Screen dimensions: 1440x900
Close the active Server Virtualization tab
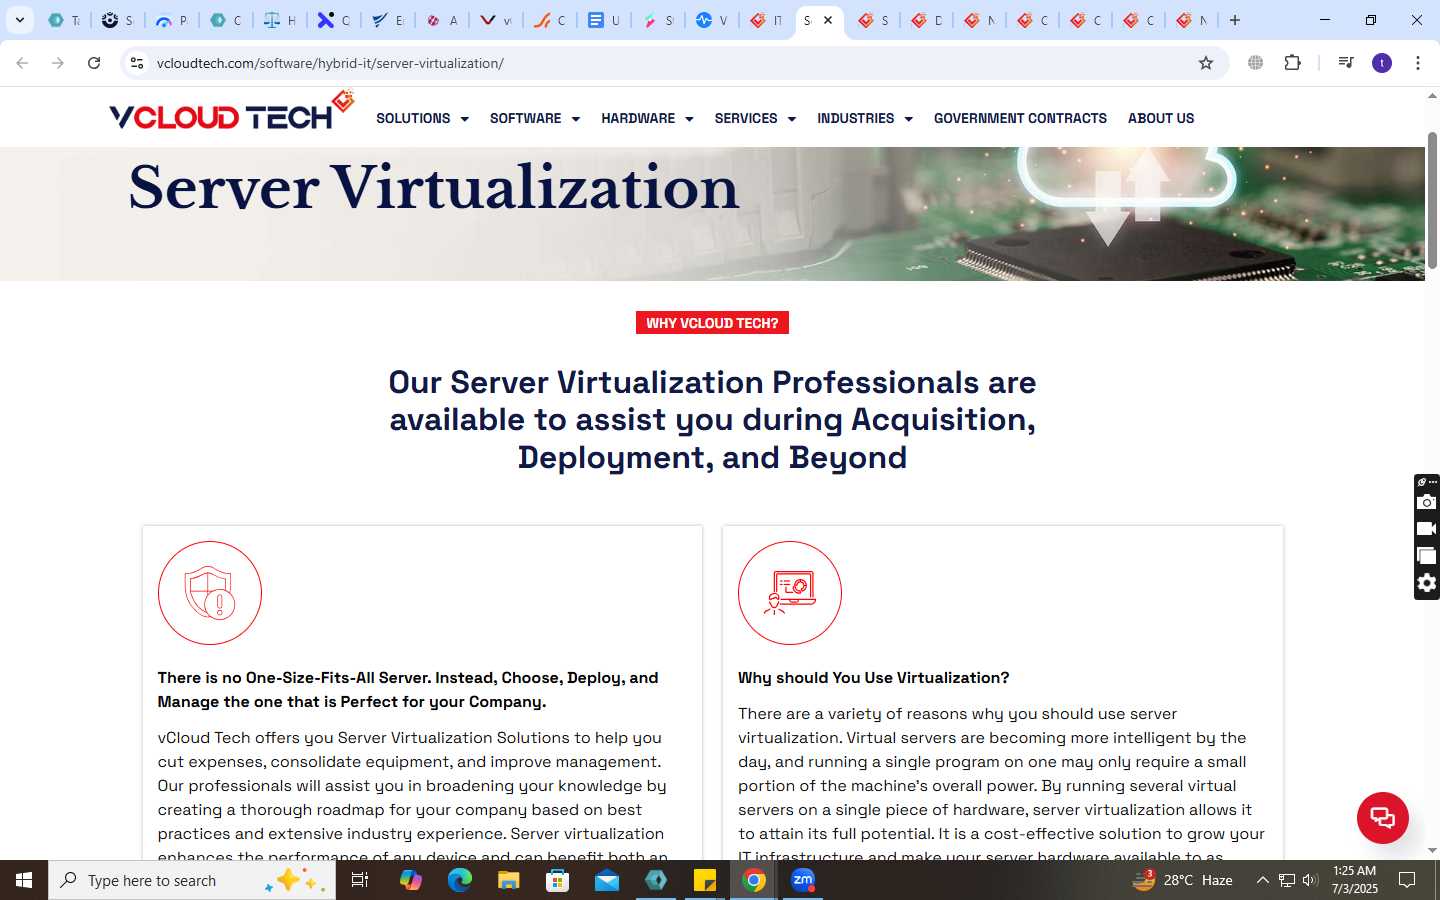coord(828,20)
